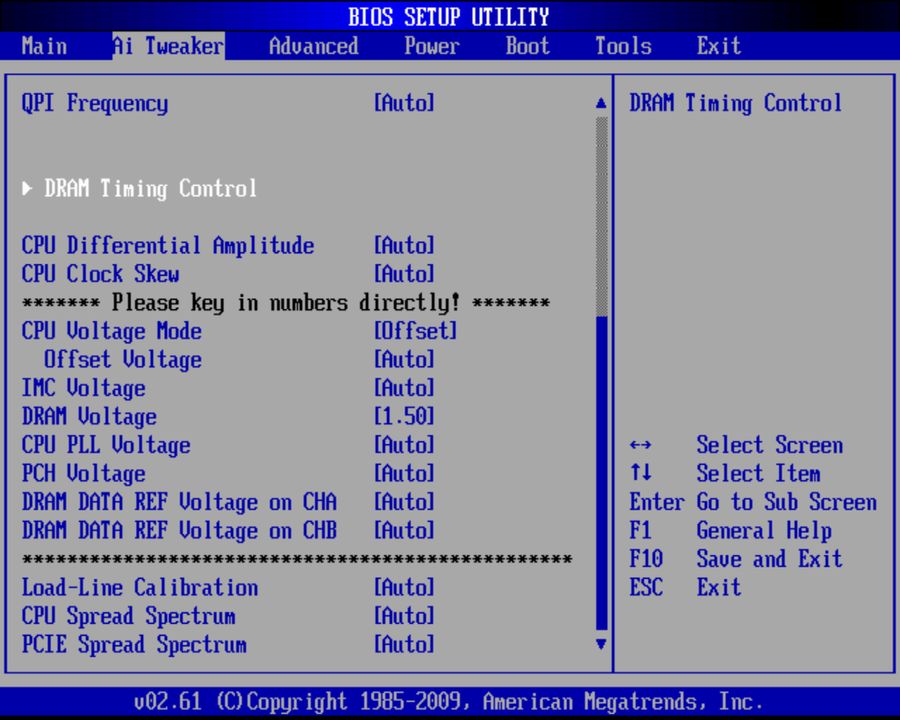Open the Main tab
This screenshot has width=900, height=720.
[x=44, y=46]
